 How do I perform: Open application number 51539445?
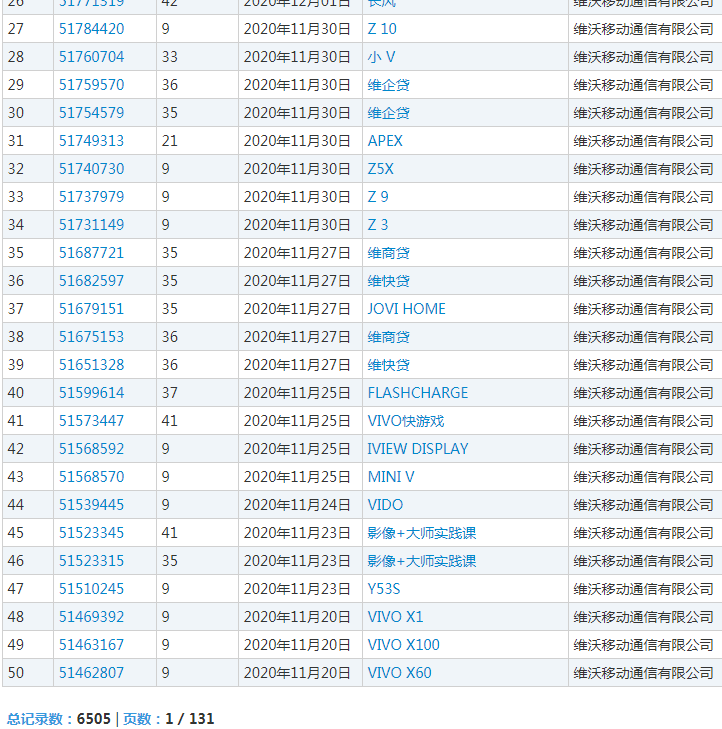(x=91, y=504)
